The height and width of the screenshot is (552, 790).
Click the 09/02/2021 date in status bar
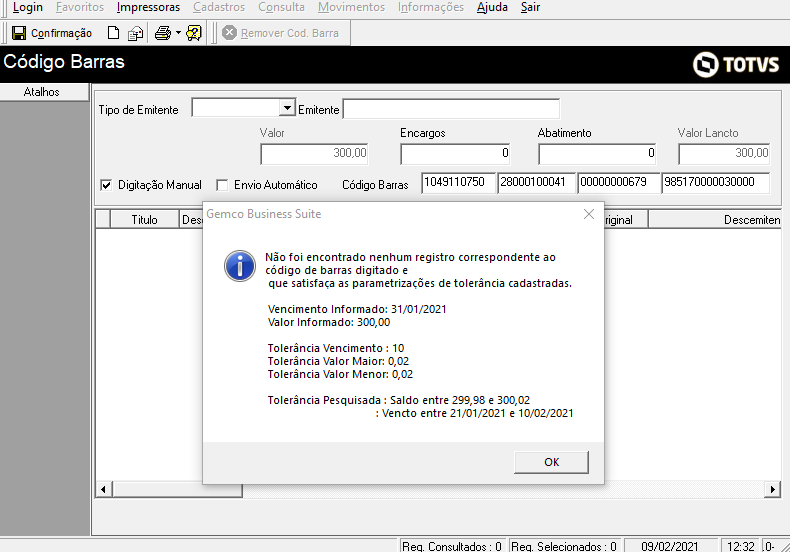point(670,546)
